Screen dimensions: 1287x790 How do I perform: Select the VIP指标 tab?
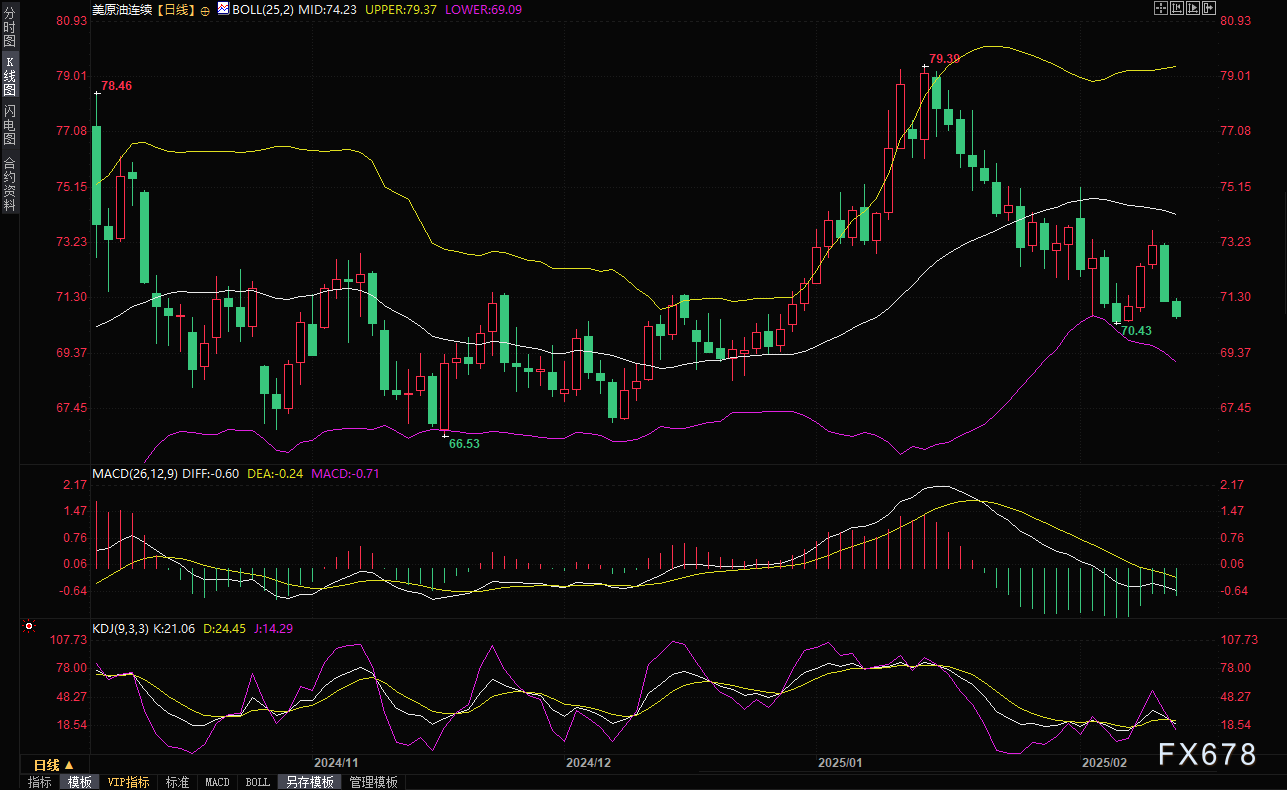(128, 782)
